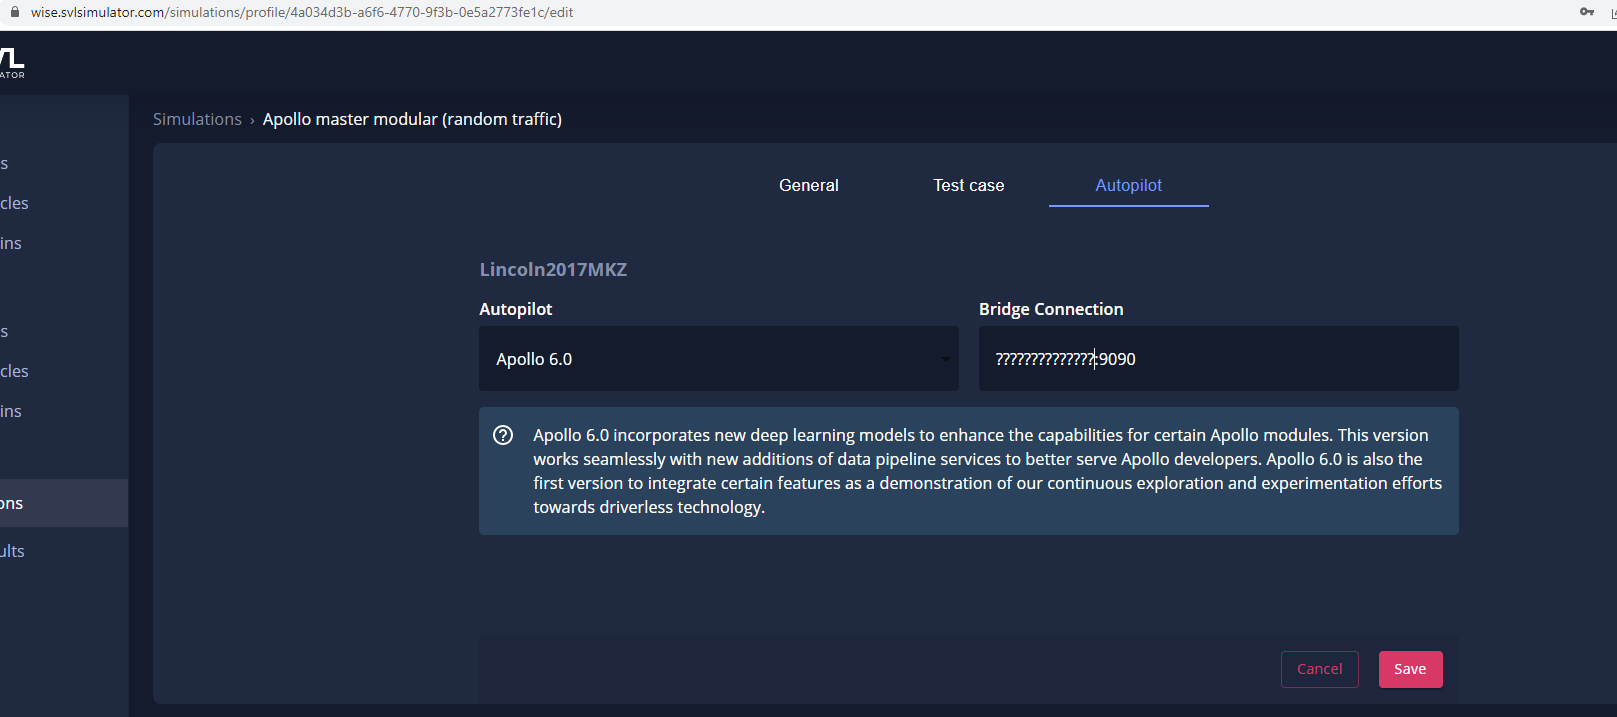Click the 'Autopilot' field label above the dropdown
Image resolution: width=1617 pixels, height=717 pixels.
(516, 309)
